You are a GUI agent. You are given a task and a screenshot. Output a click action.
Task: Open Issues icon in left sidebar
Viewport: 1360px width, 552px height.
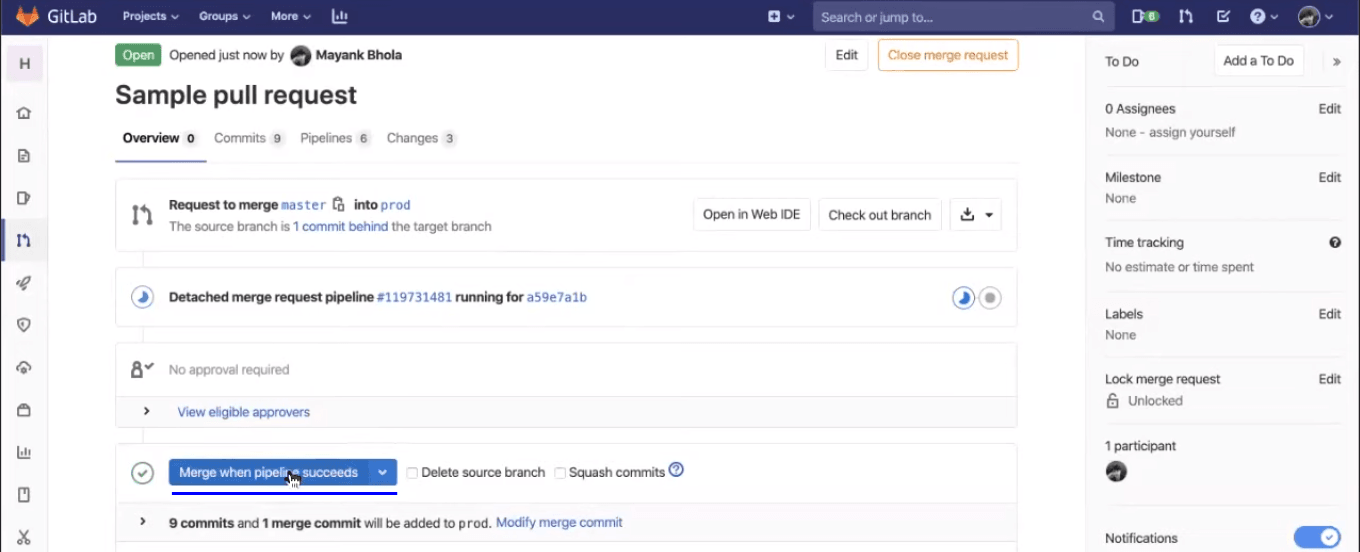tap(24, 198)
